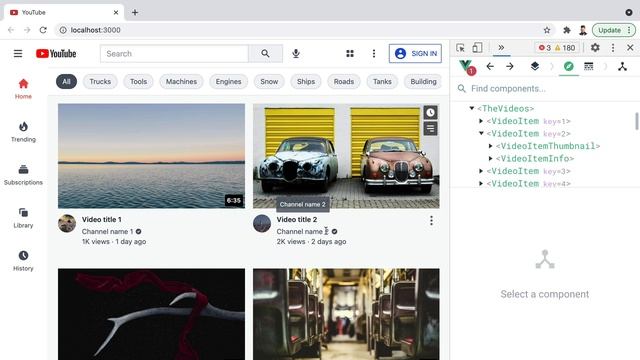640x360 pixels.
Task: Open Subscriptions in sidebar
Action: tap(23, 175)
